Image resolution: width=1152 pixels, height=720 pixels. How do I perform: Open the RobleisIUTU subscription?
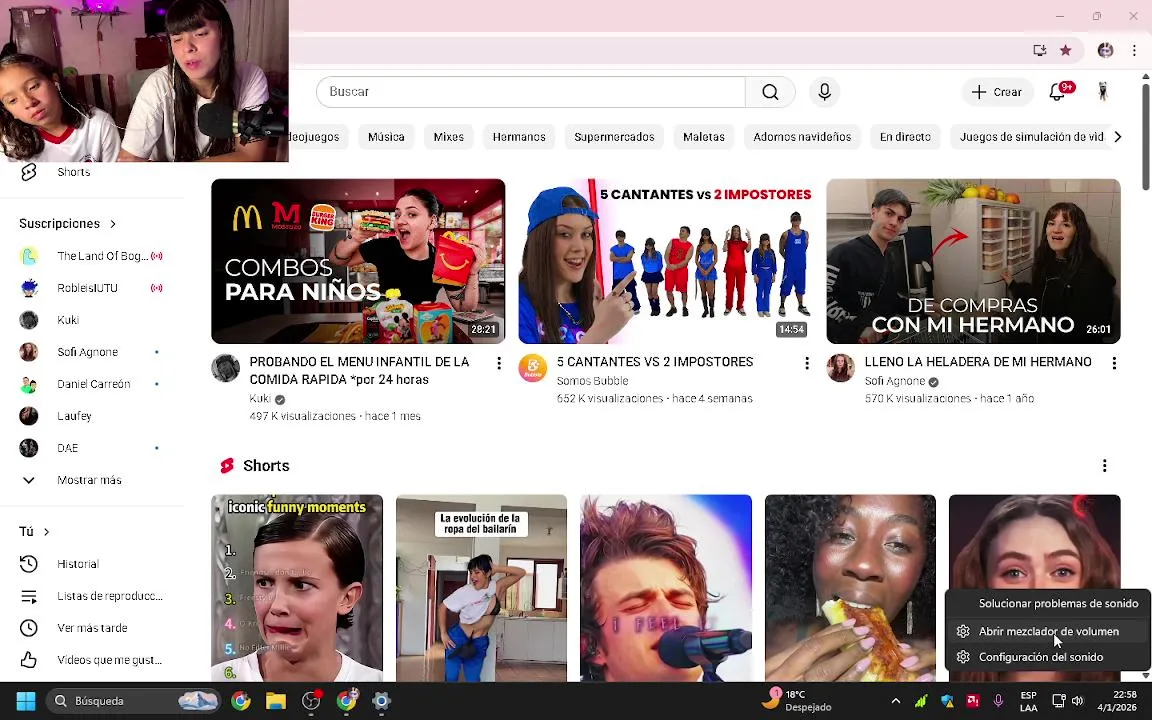pos(92,288)
